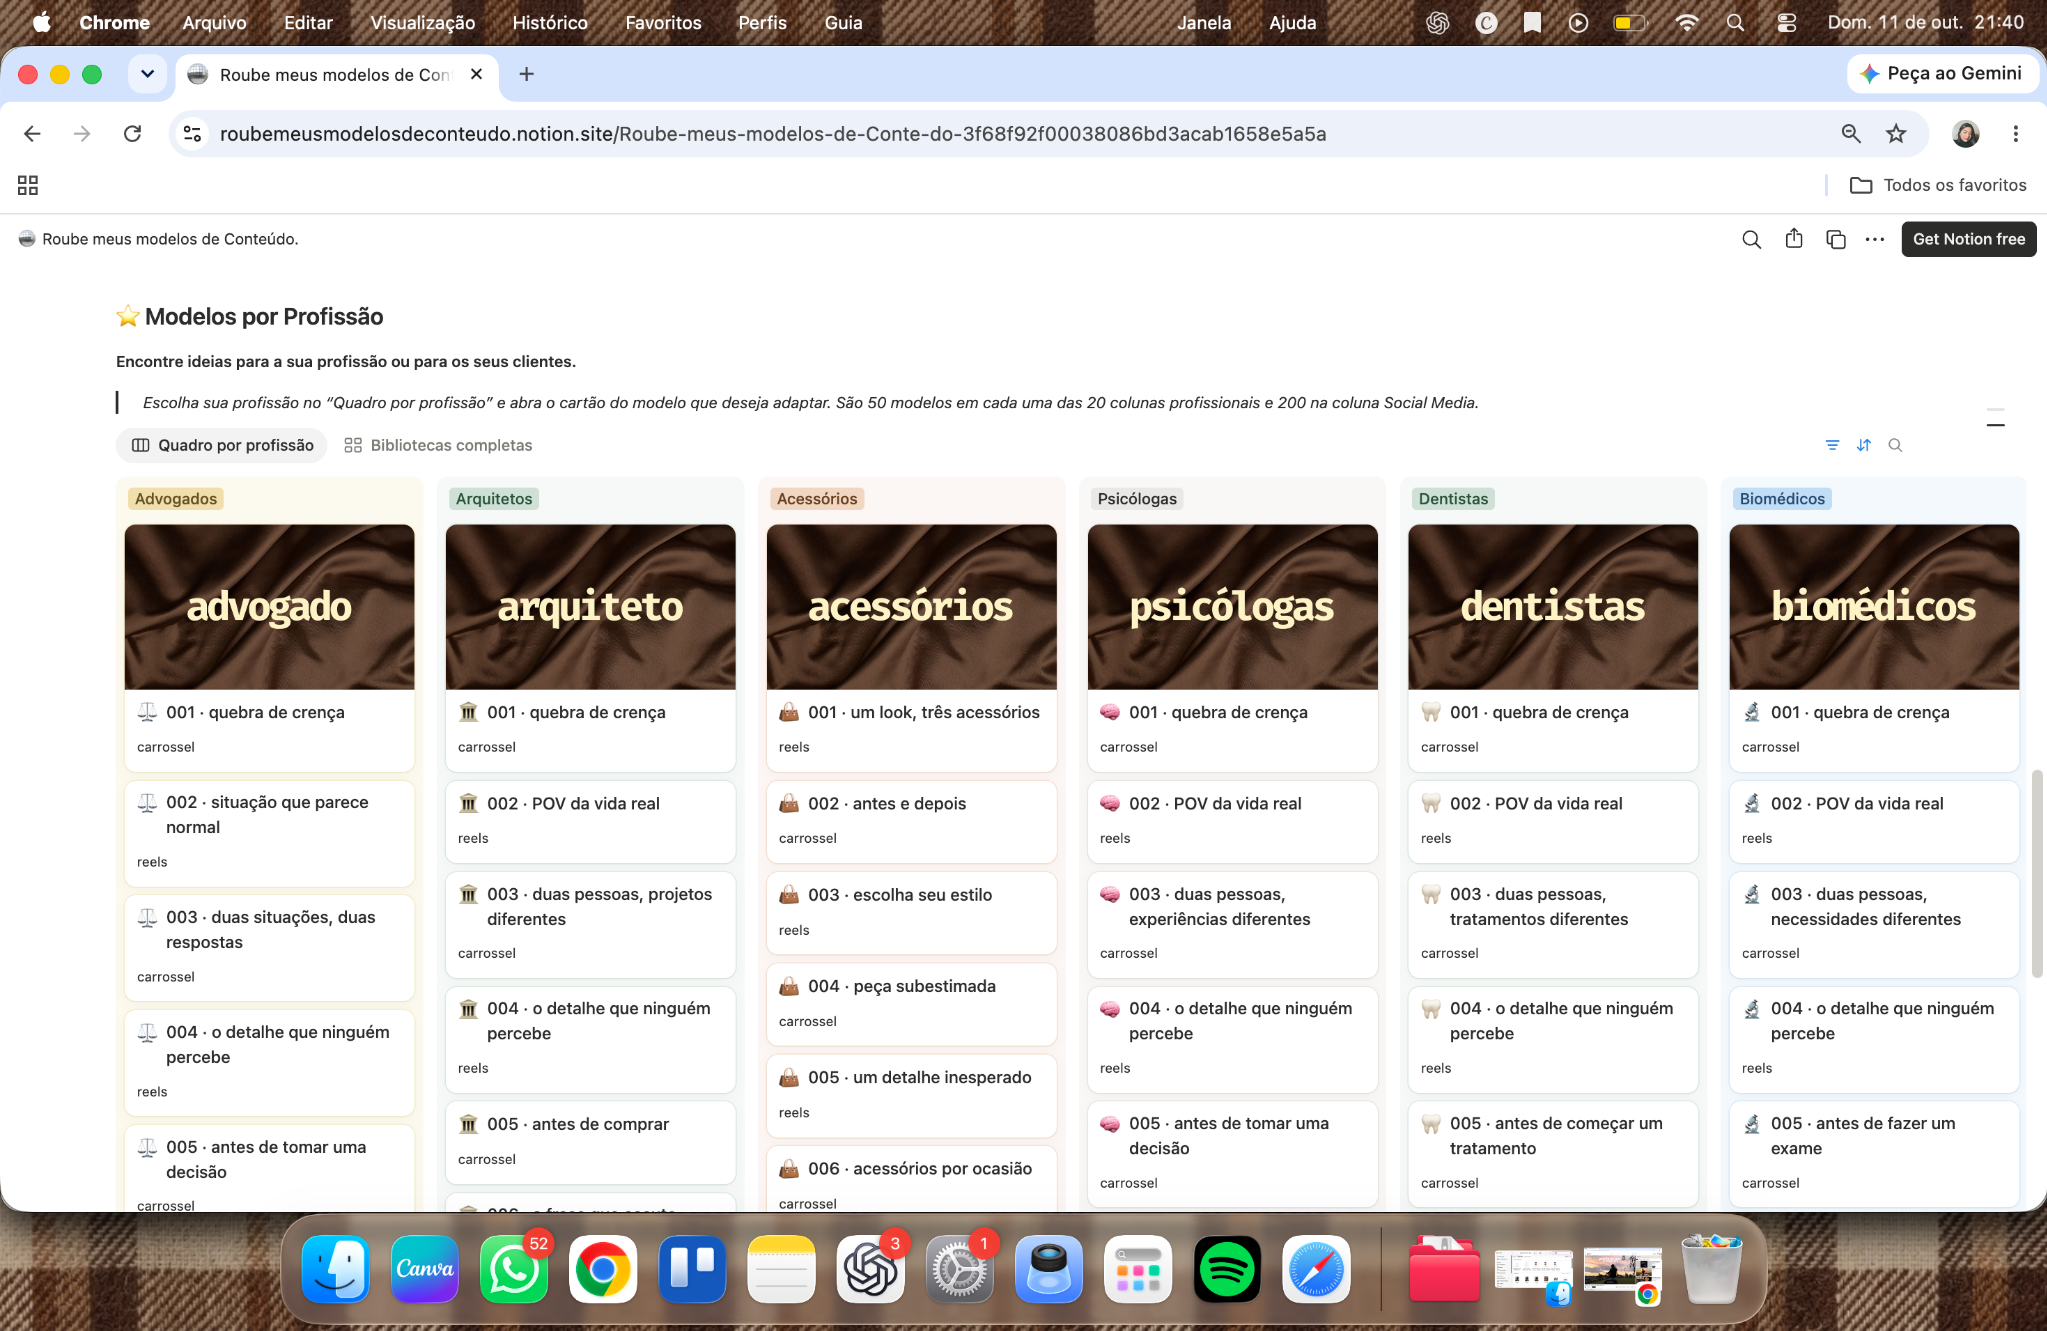Open card 003 · escolha seu estilo
Screen dimensions: 2047x1331
(x=911, y=911)
